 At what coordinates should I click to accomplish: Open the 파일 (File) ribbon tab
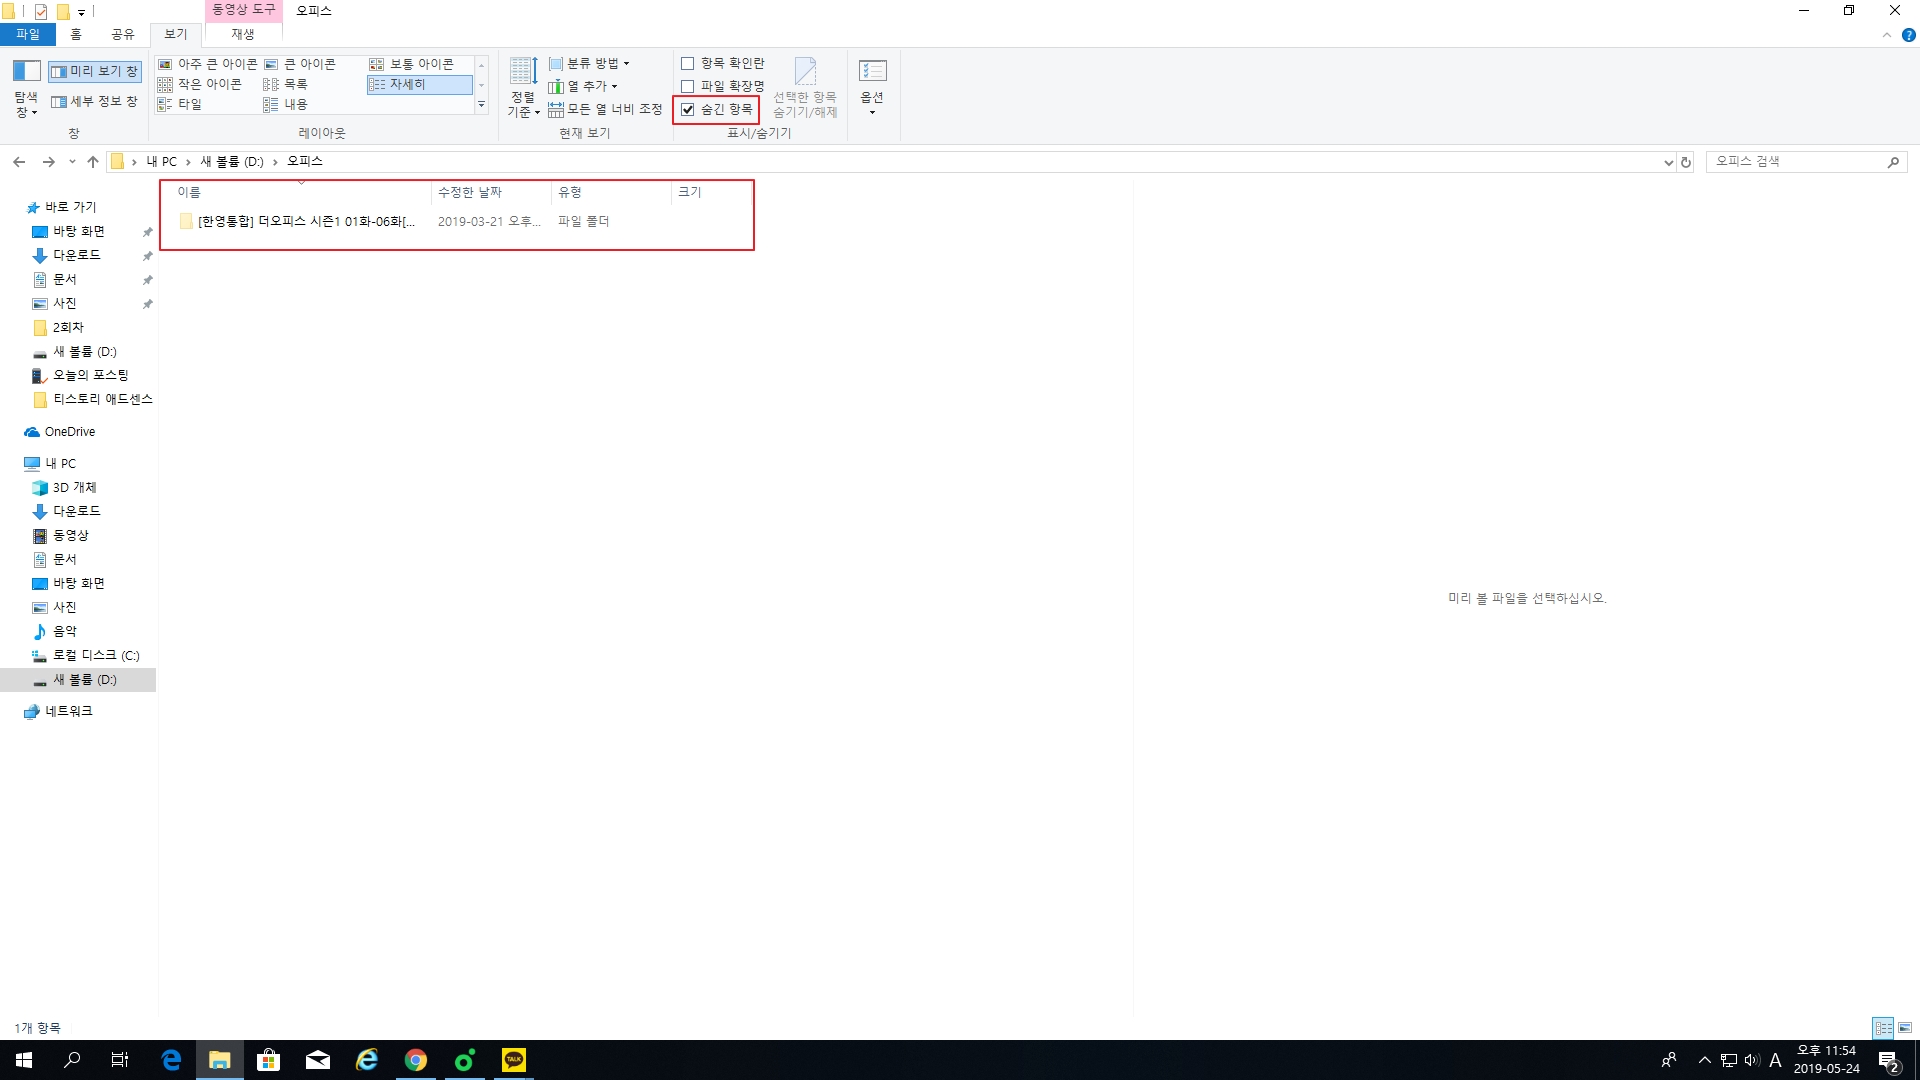point(28,34)
